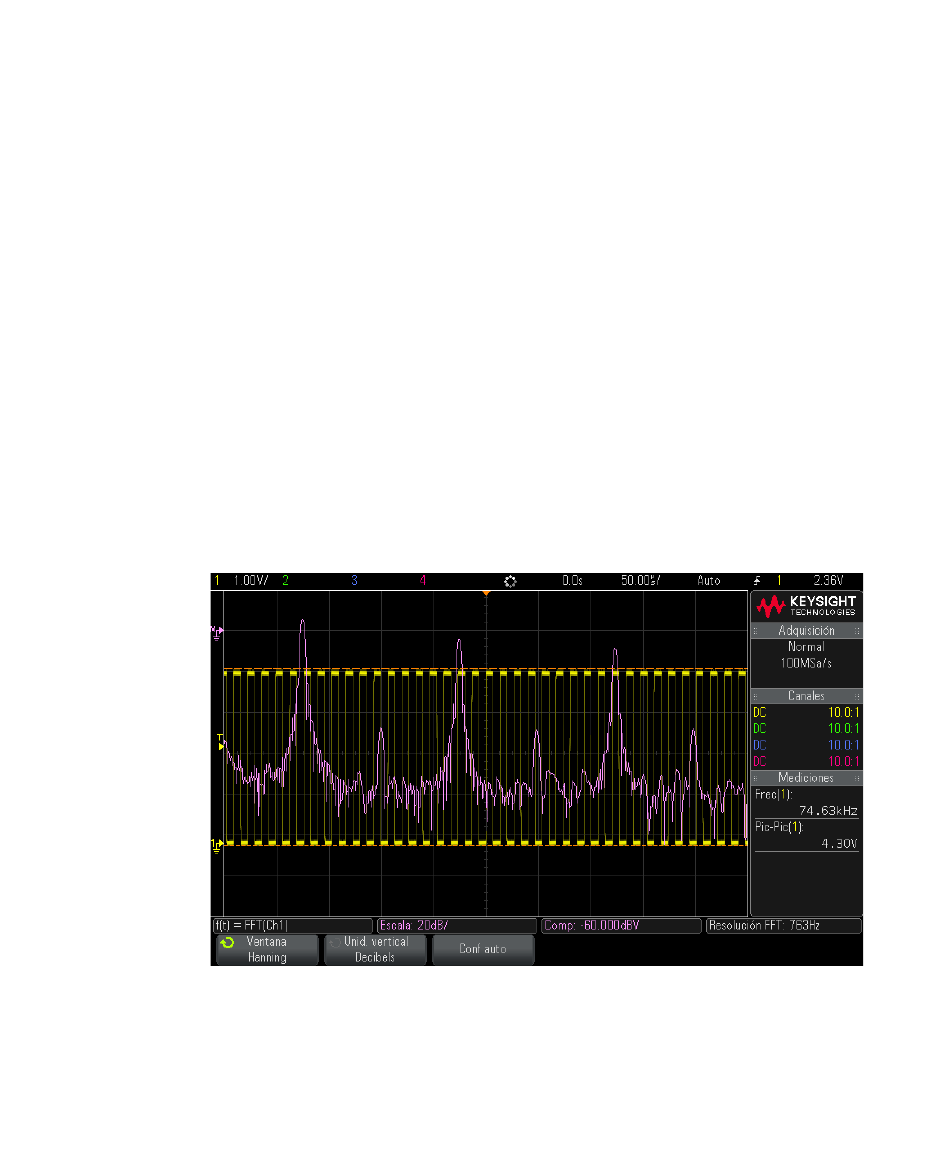Click the pink DC 10.0:1 channel row
The width and height of the screenshot is (950, 1165).
coord(806,762)
